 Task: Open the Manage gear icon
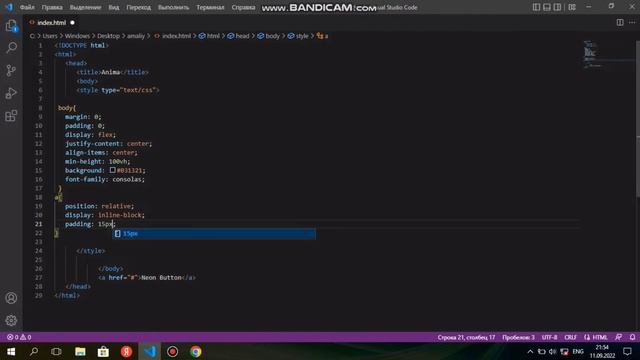pyautogui.click(x=11, y=320)
